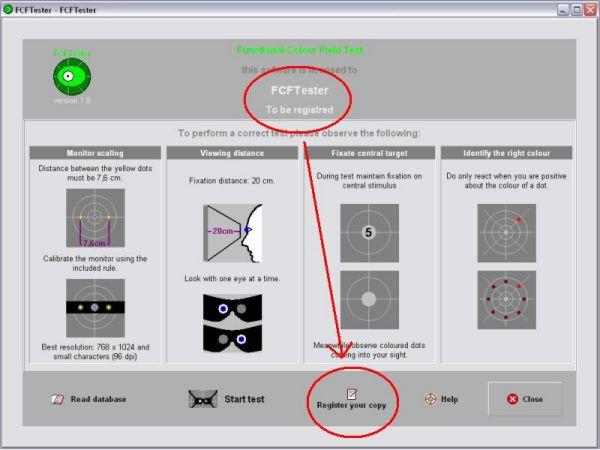Click the Identify the right colour header
Screen dimensions: 600x450
(507, 153)
